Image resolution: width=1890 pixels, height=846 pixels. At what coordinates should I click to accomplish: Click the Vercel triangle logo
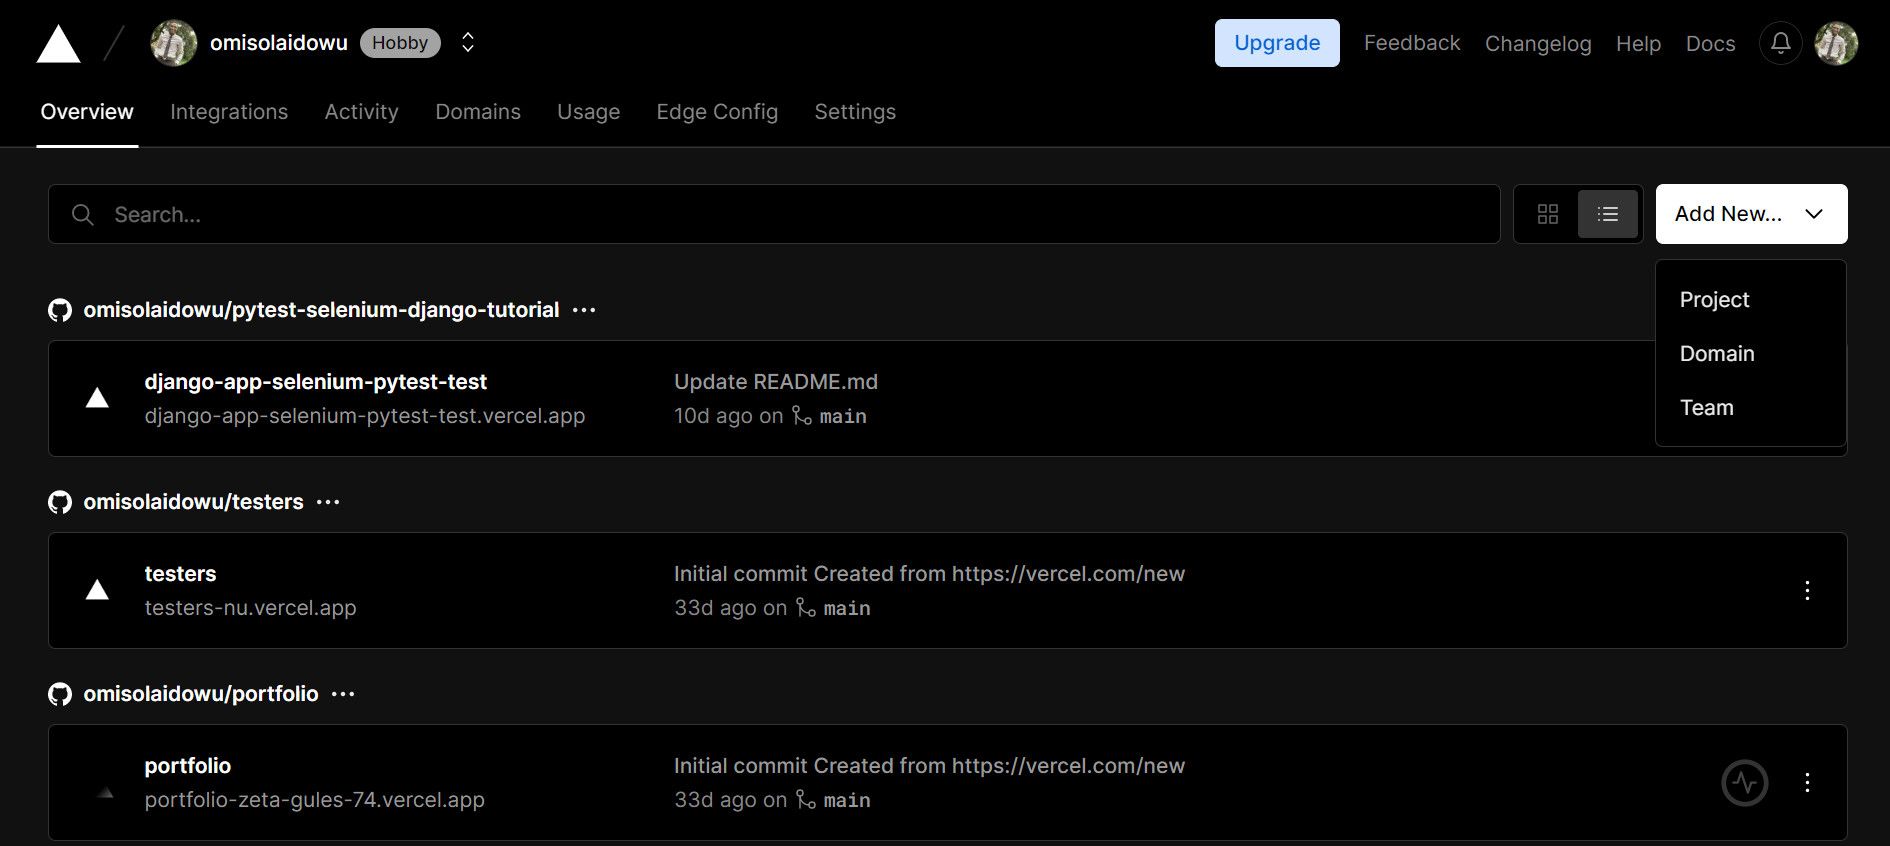(58, 44)
